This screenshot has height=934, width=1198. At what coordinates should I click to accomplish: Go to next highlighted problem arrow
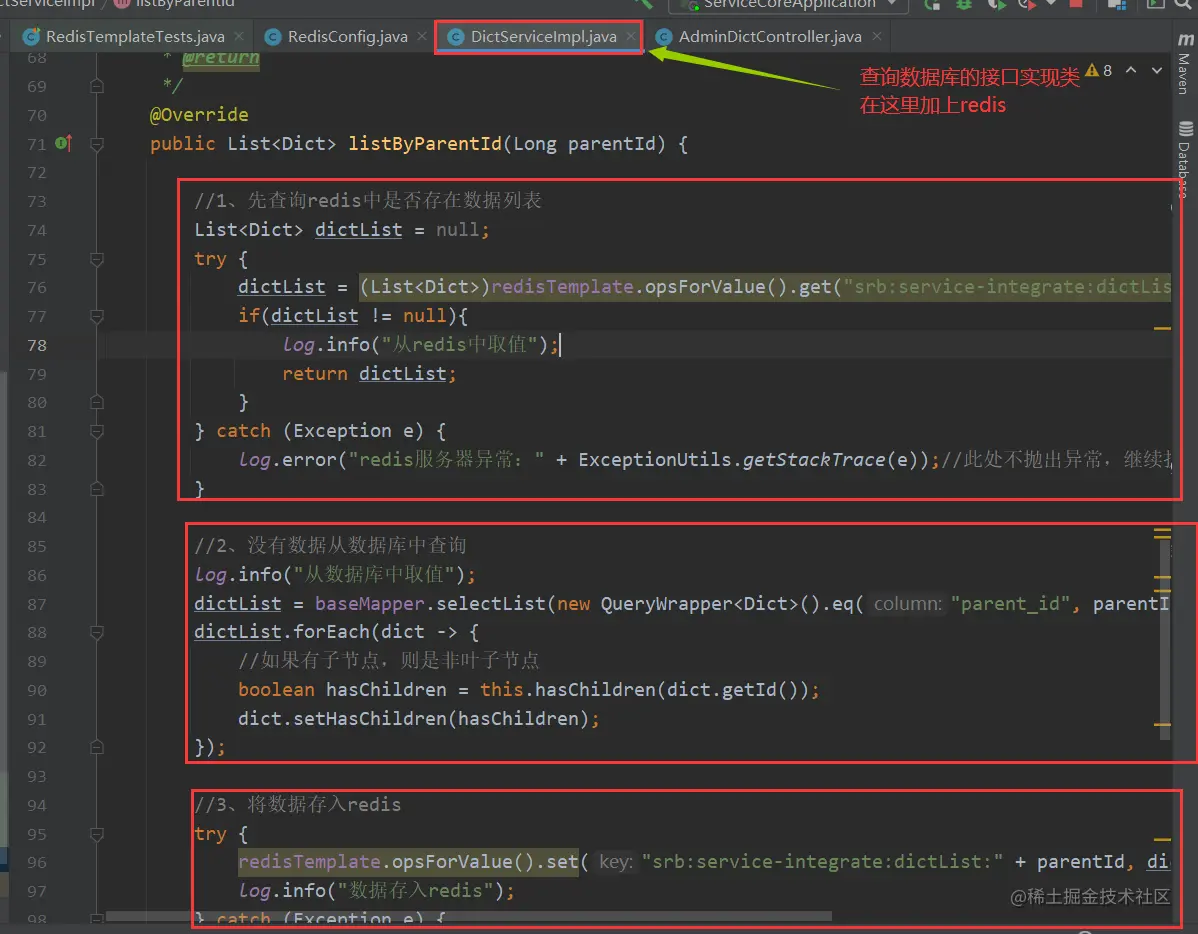pos(1157,70)
